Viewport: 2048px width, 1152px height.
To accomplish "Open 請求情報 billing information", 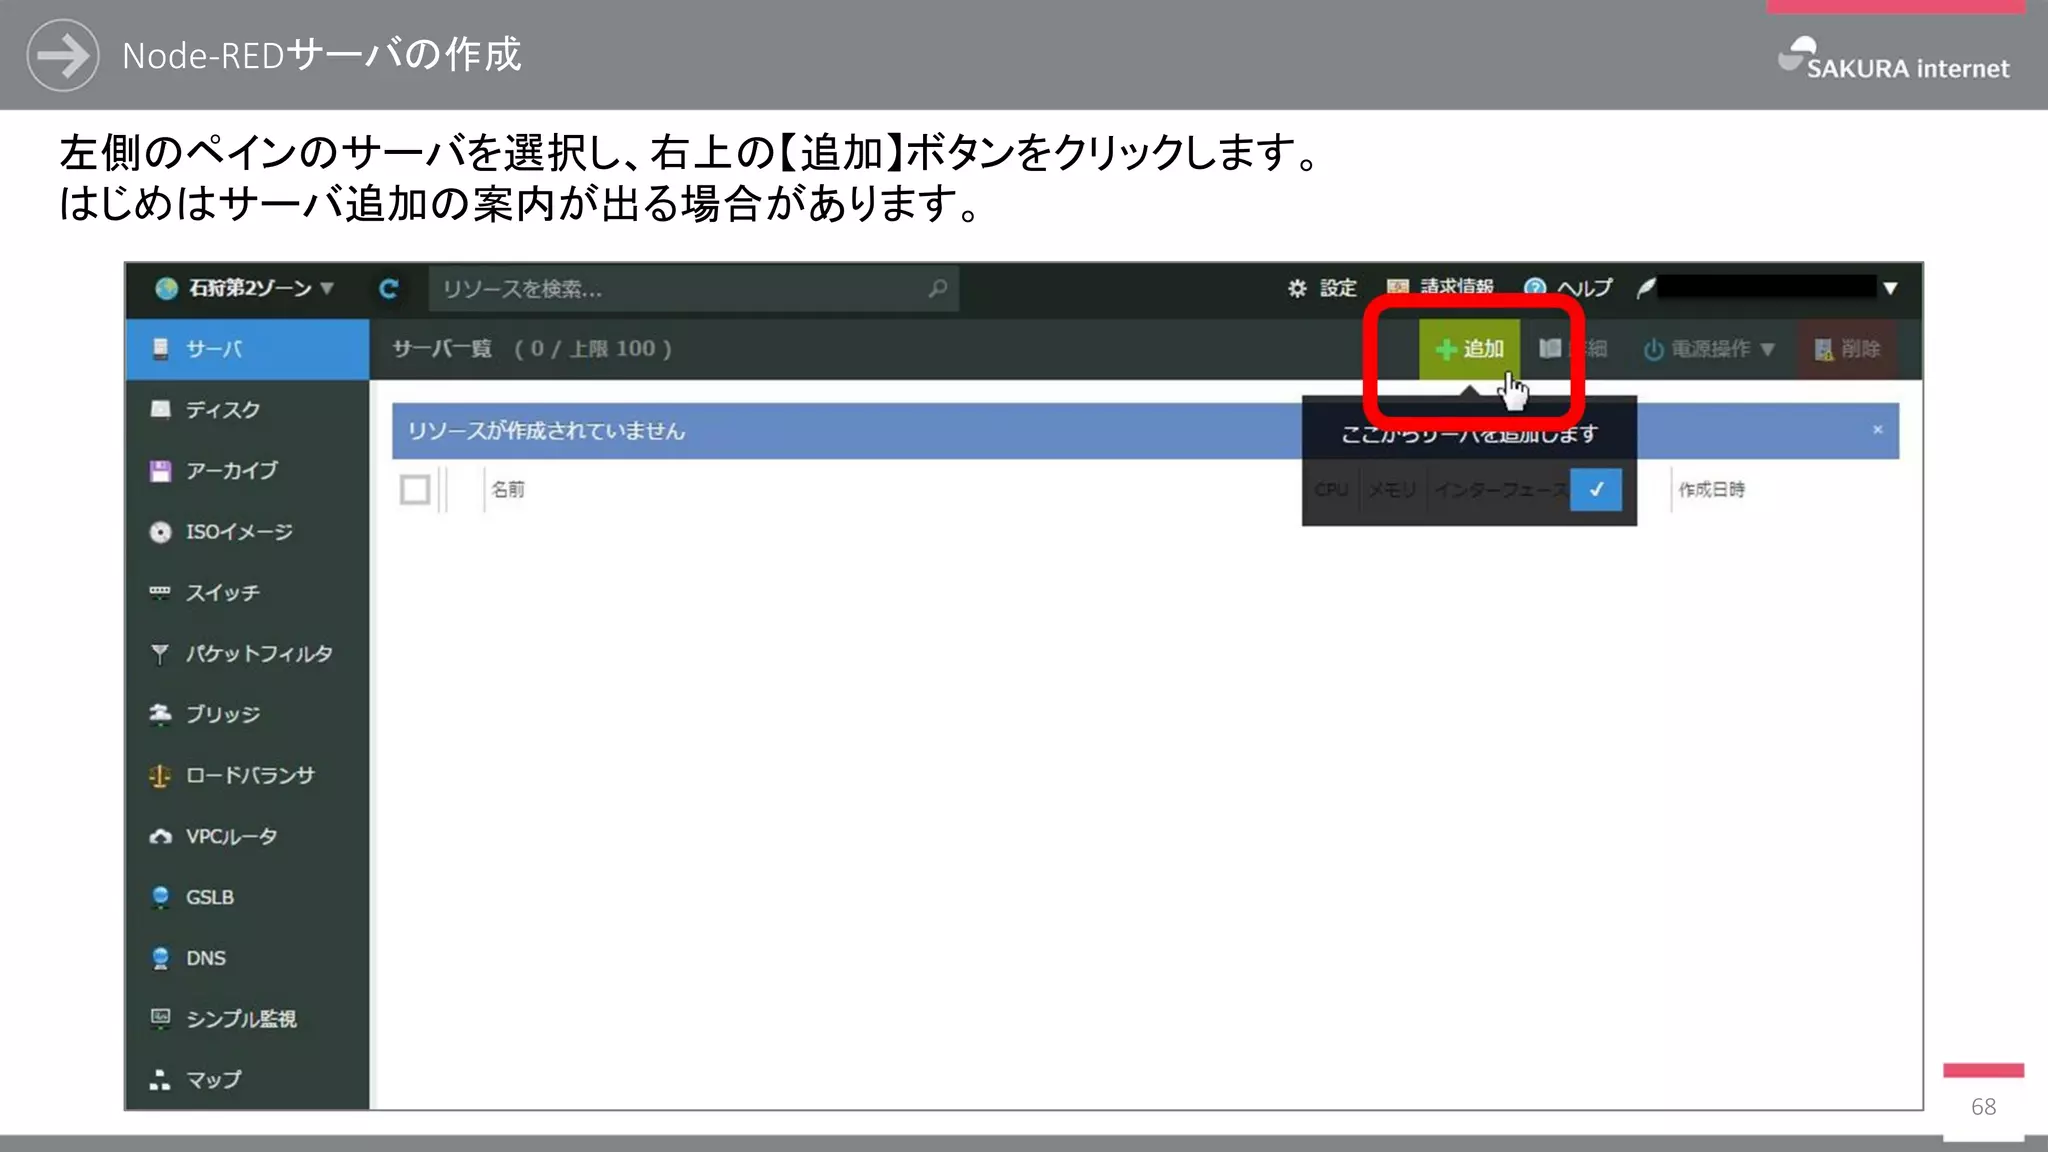I will (x=1440, y=286).
